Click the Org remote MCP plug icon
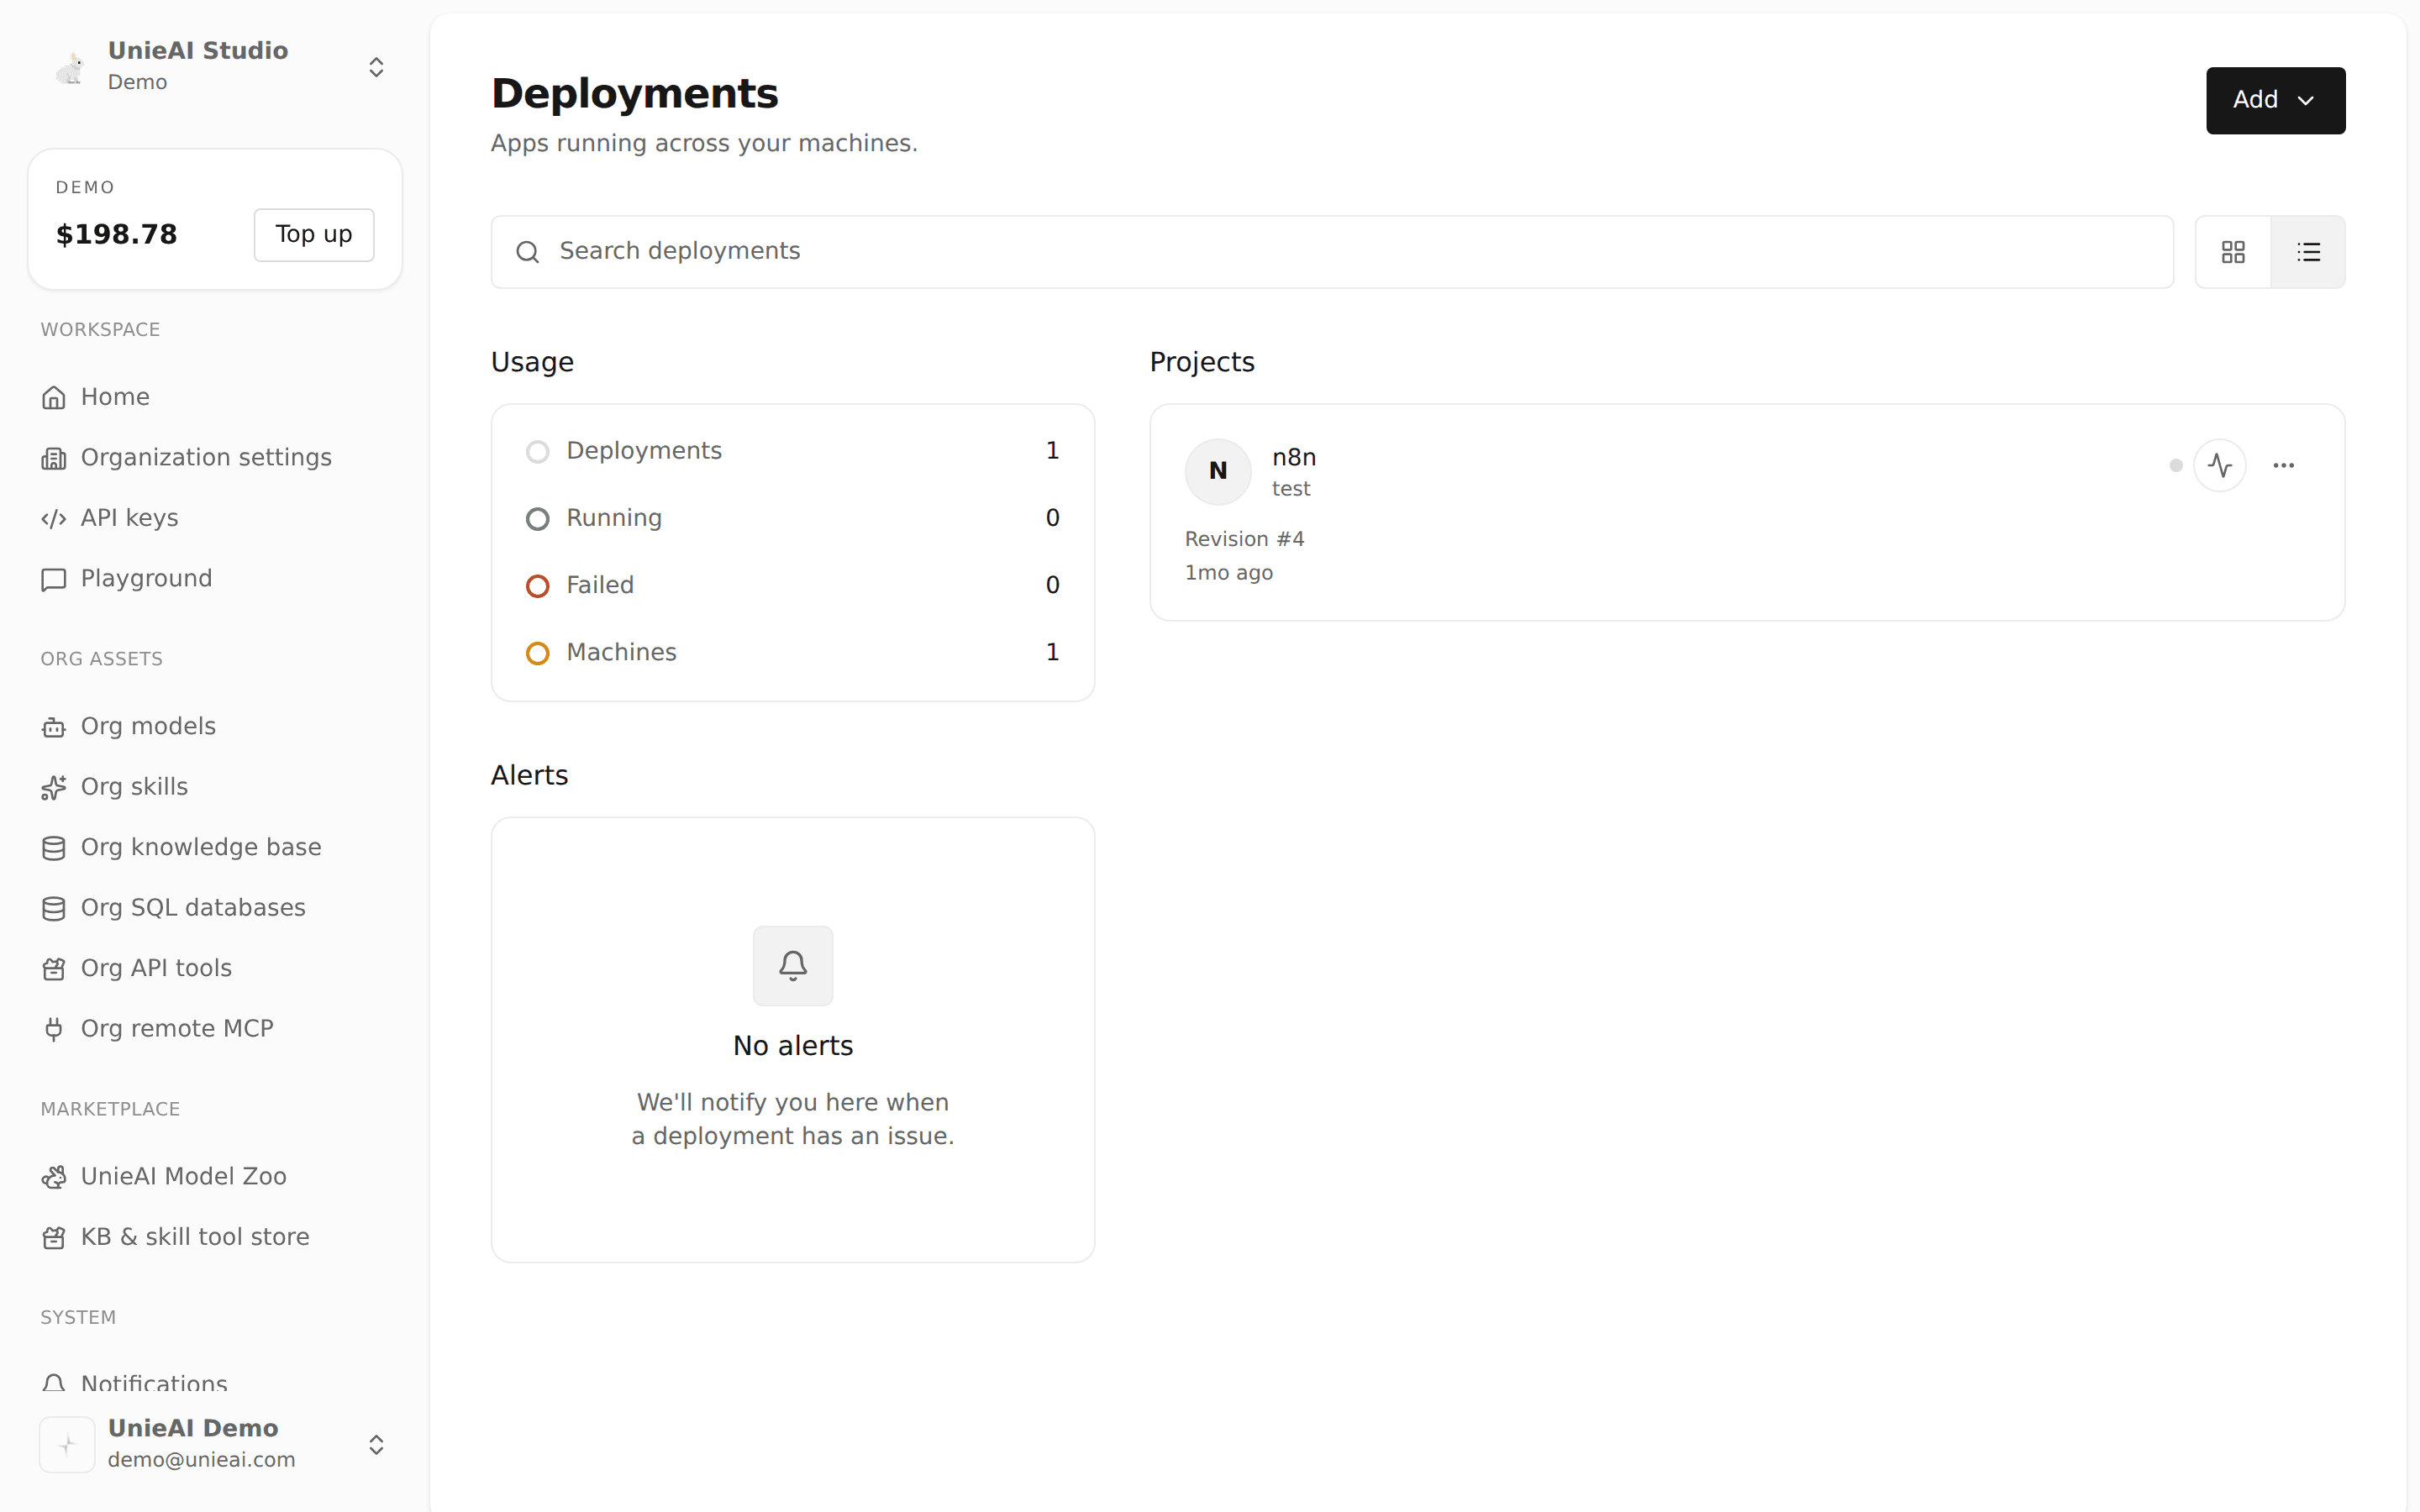 point(54,1030)
